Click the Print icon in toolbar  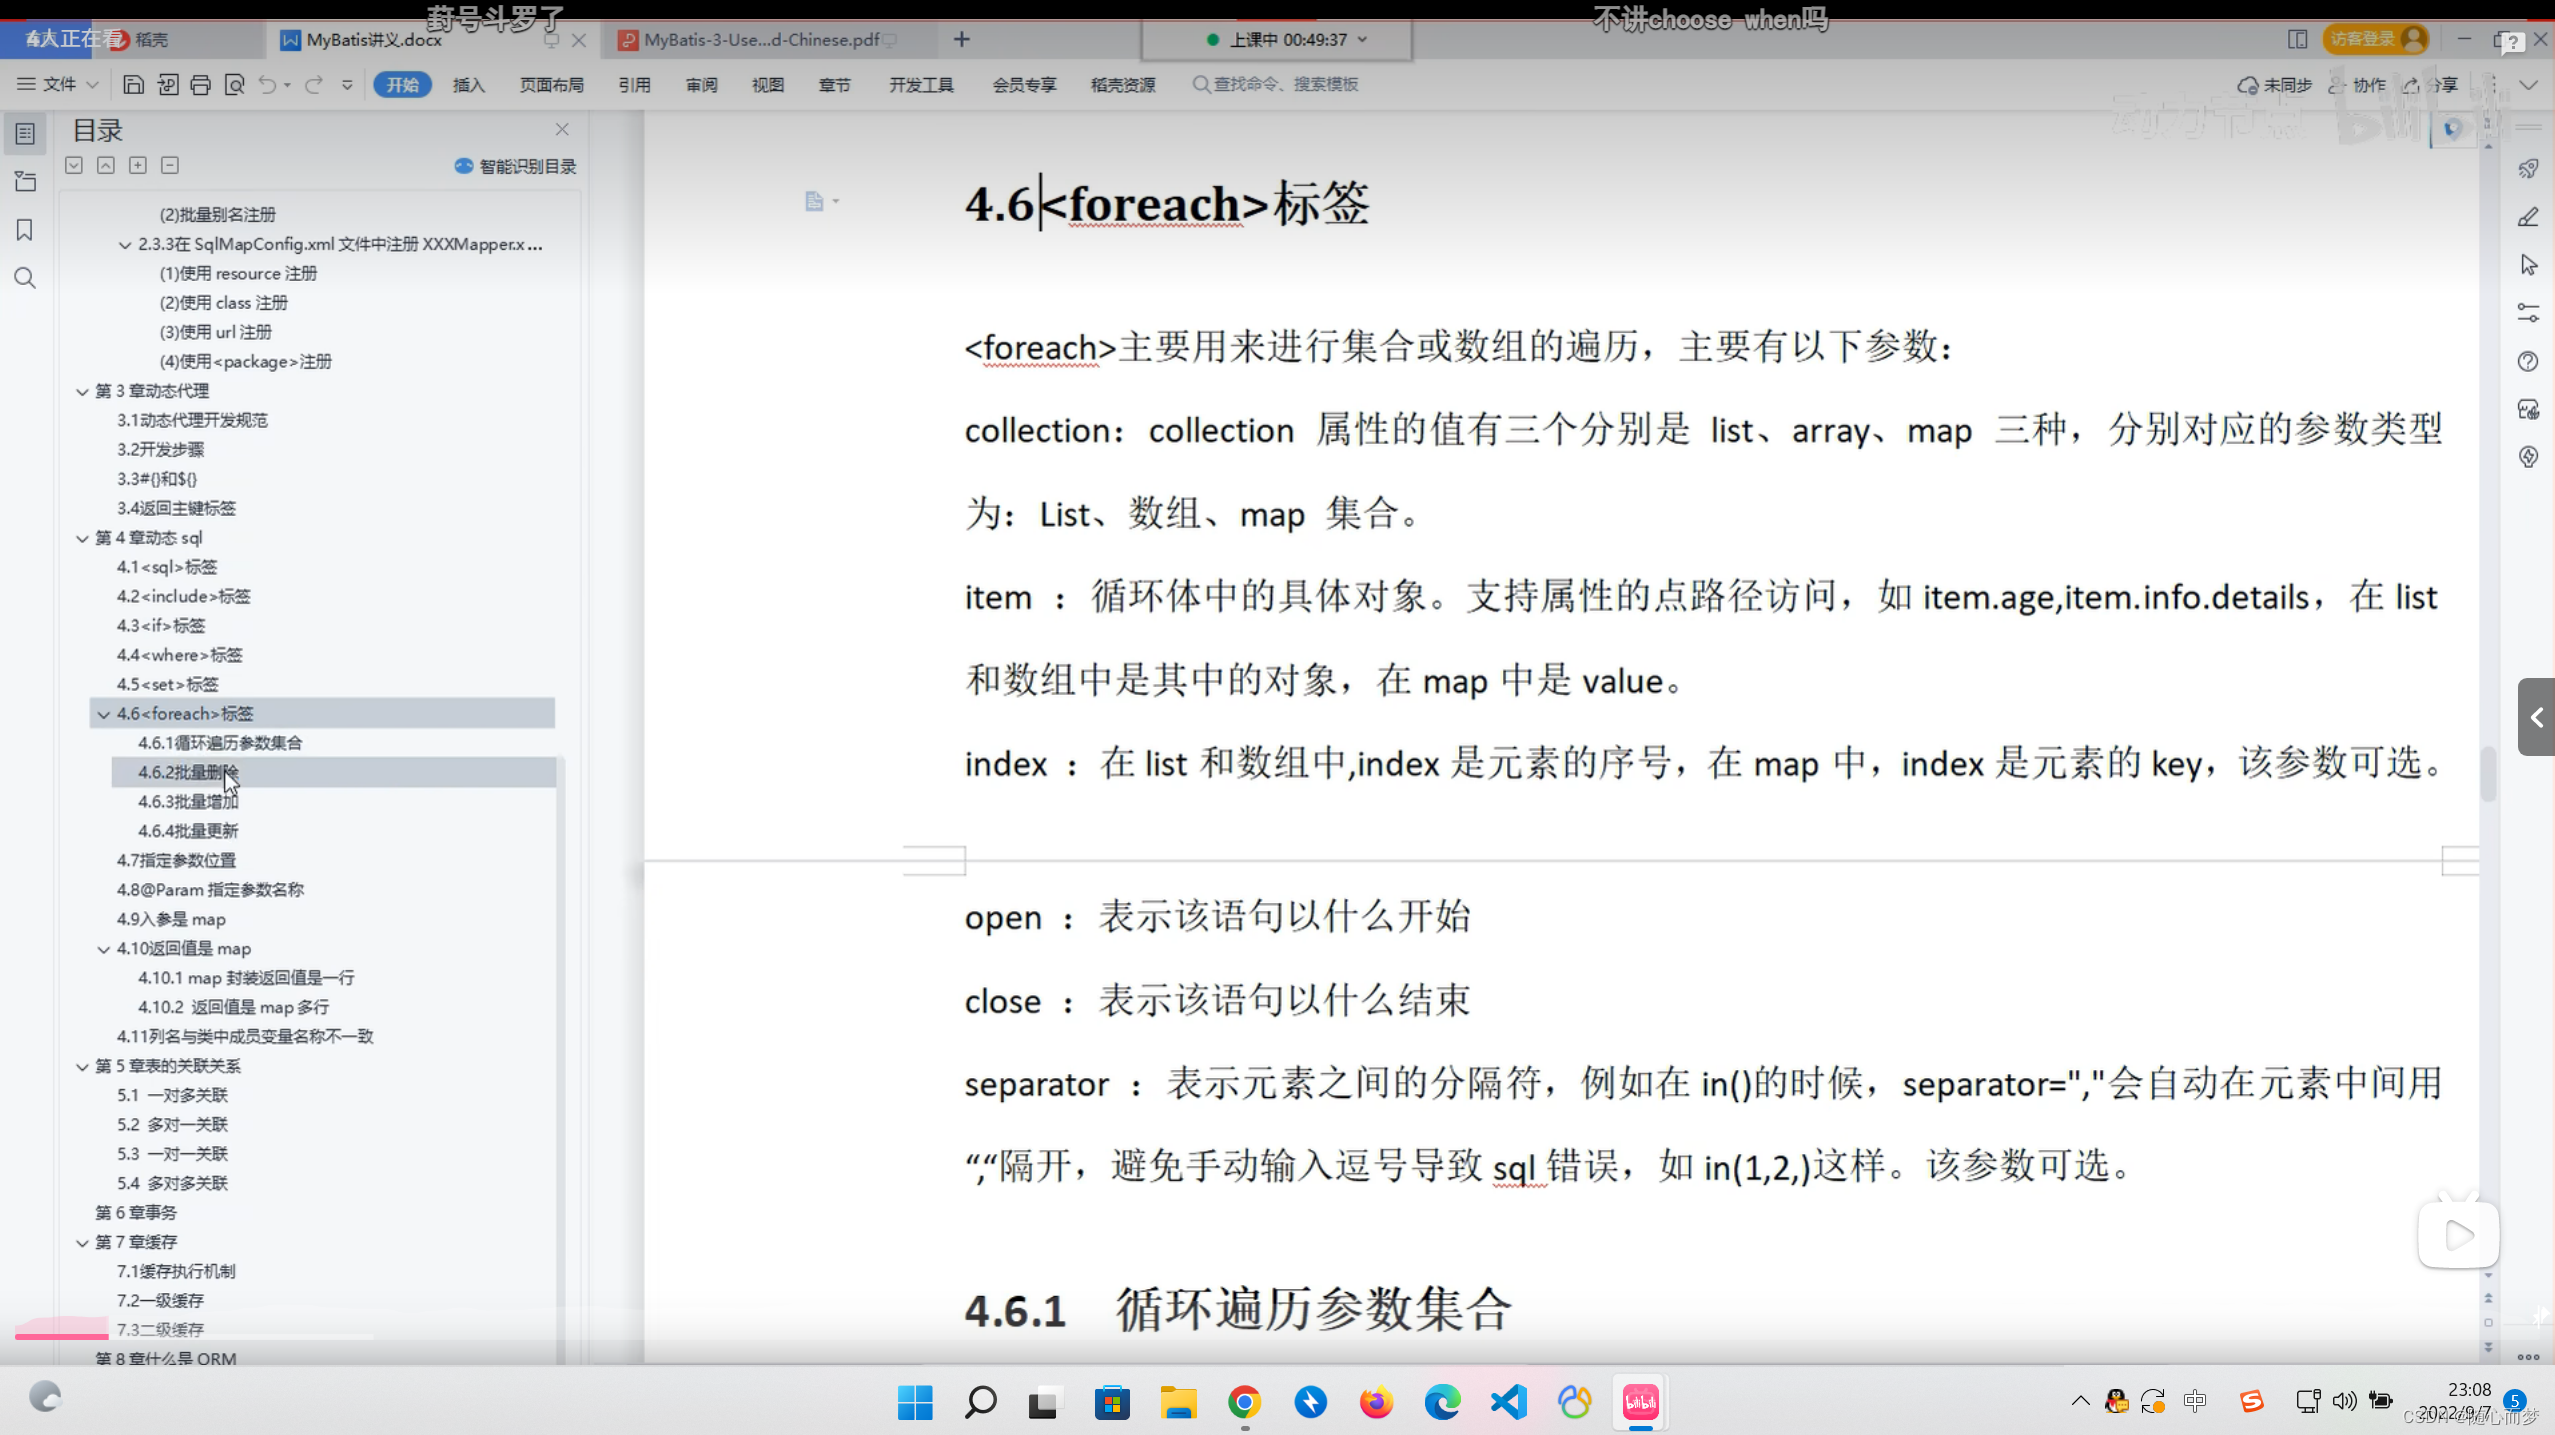point(200,85)
